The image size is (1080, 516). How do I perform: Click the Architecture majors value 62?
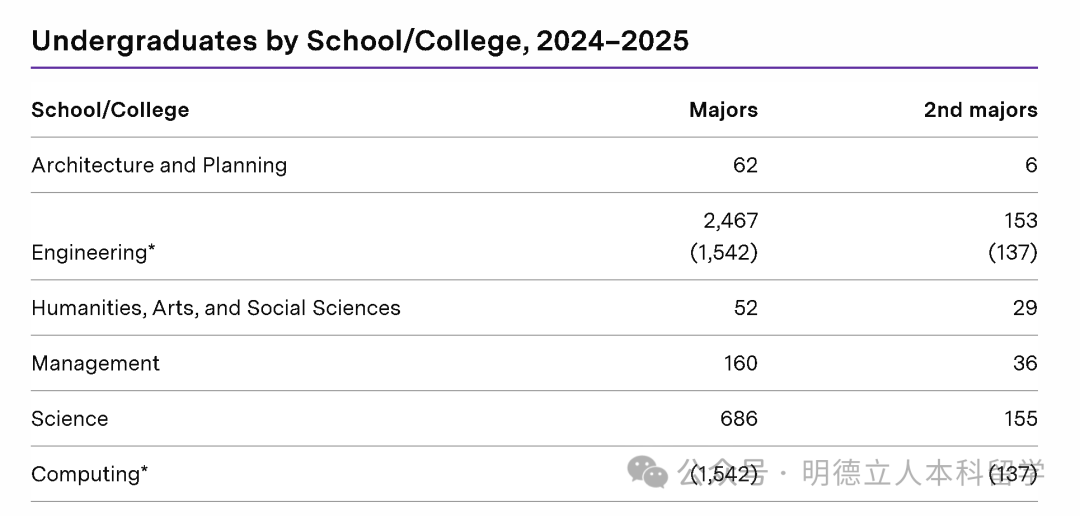[745, 165]
